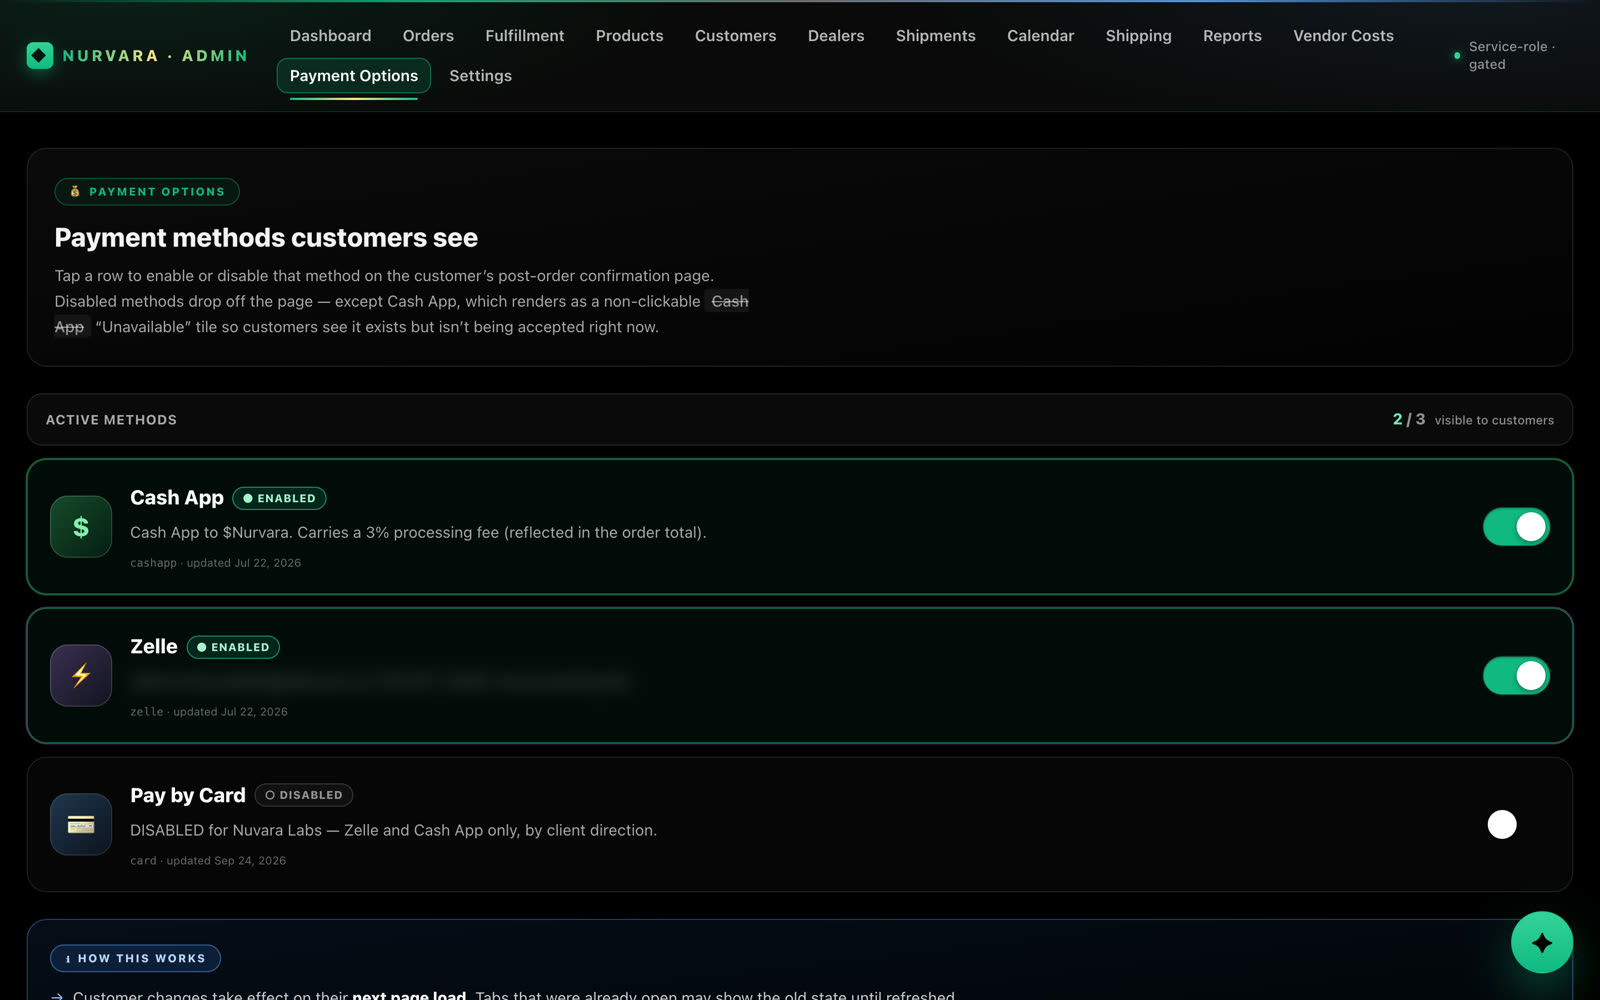Disable the Cash App toggle

[1516, 527]
